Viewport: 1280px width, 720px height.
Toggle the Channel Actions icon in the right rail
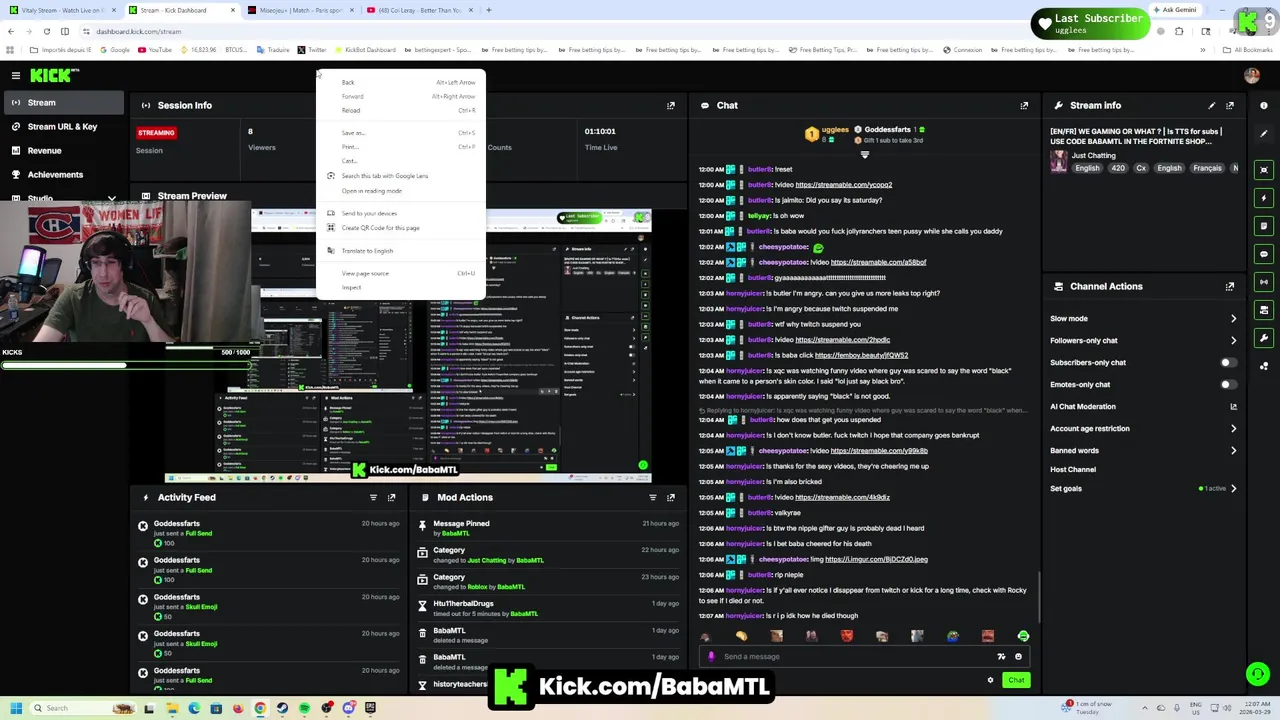[1264, 310]
